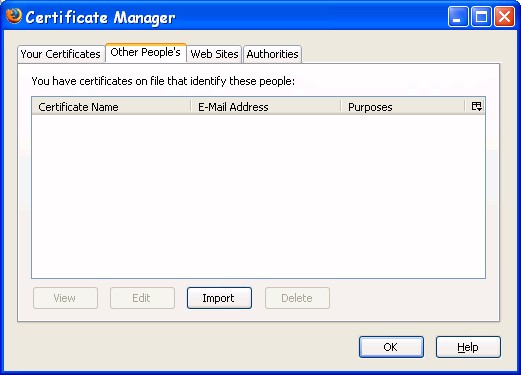Viewport: 521px width, 375px height.
Task: Go to the Authorities tab
Action: 272,54
